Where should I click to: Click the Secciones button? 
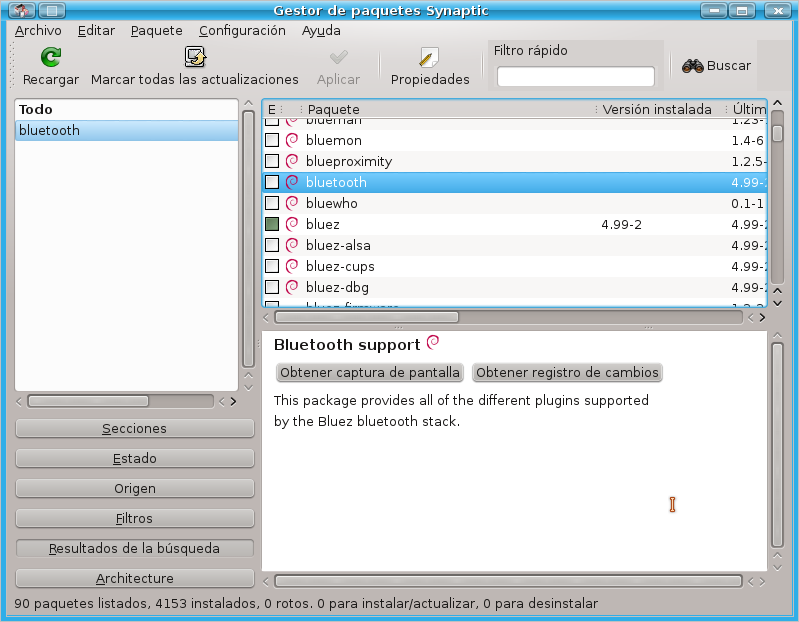pos(135,428)
